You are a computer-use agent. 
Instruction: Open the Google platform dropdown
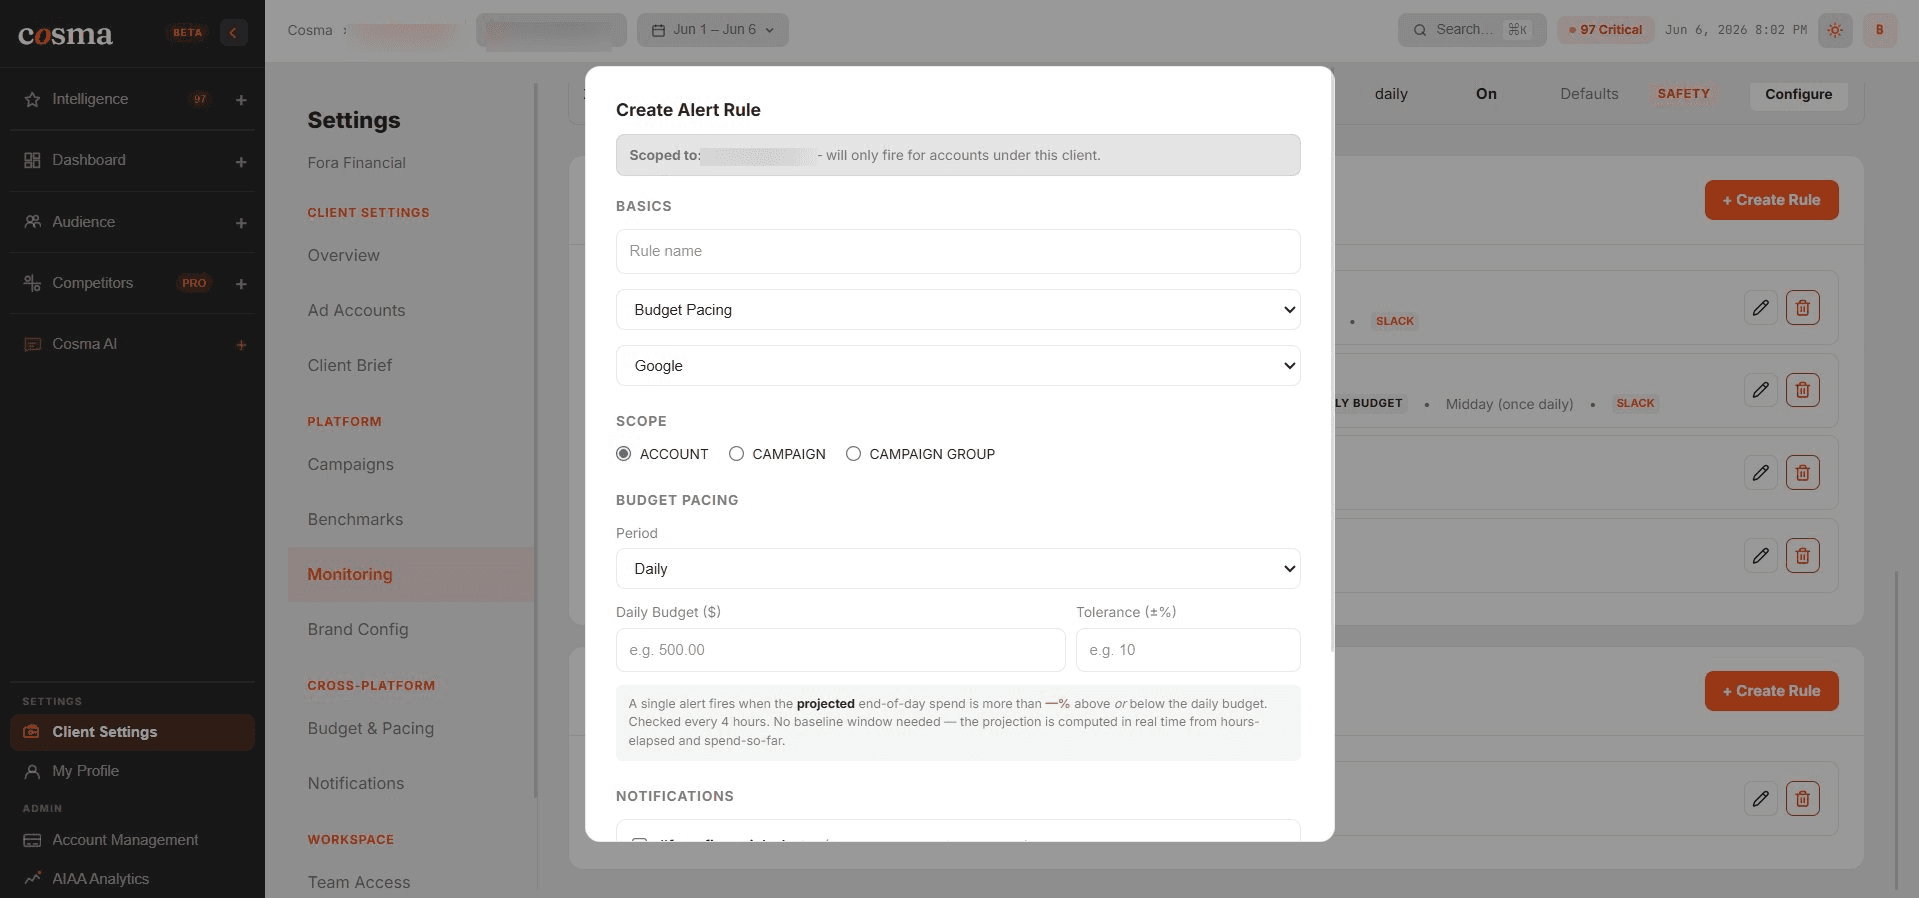958,366
